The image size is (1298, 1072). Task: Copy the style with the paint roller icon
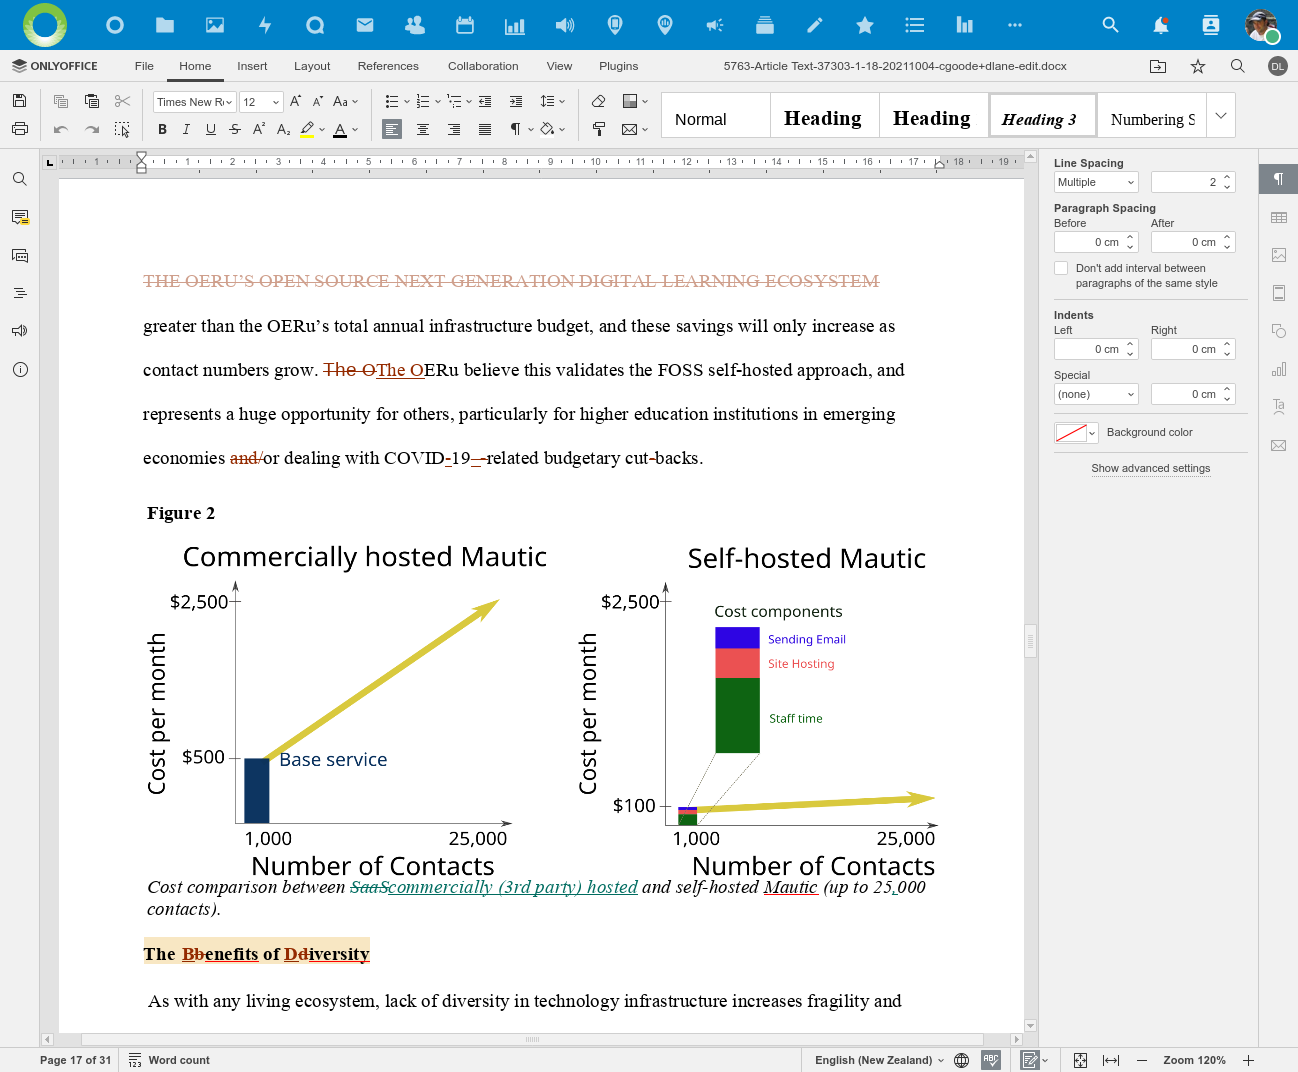pos(599,129)
